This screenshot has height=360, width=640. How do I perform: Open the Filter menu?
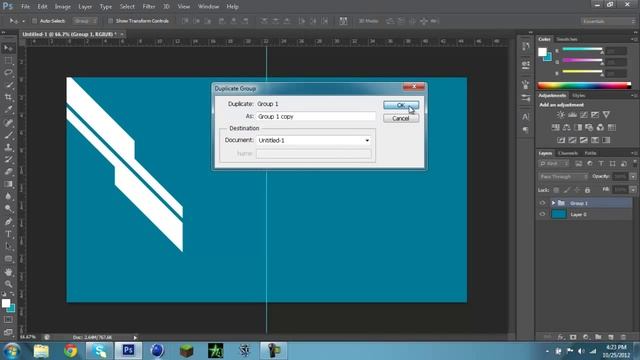(149, 7)
